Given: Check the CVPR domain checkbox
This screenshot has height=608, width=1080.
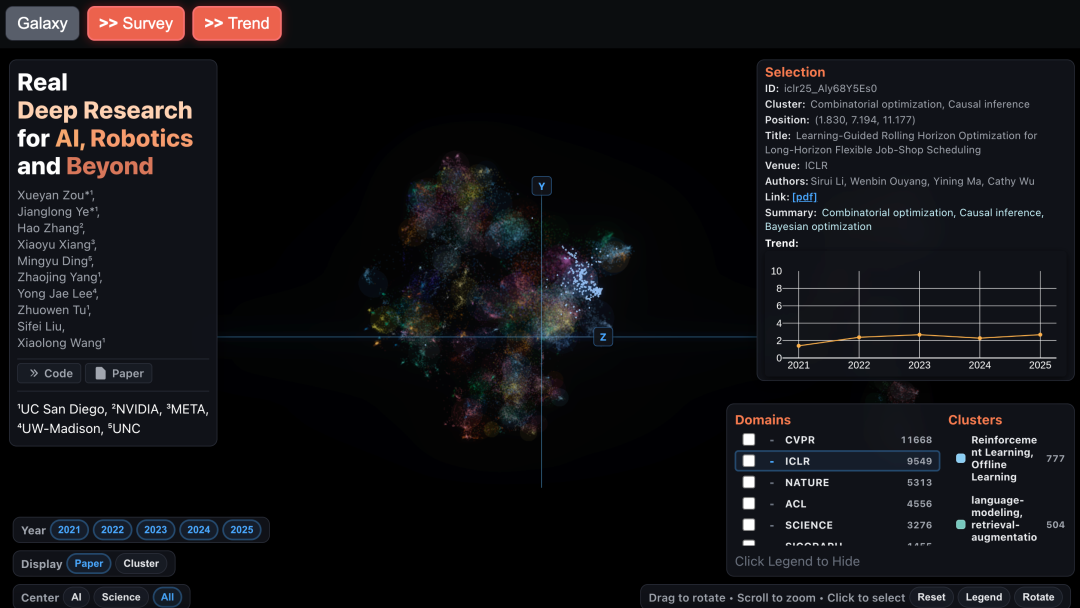Looking at the screenshot, I should point(749,440).
